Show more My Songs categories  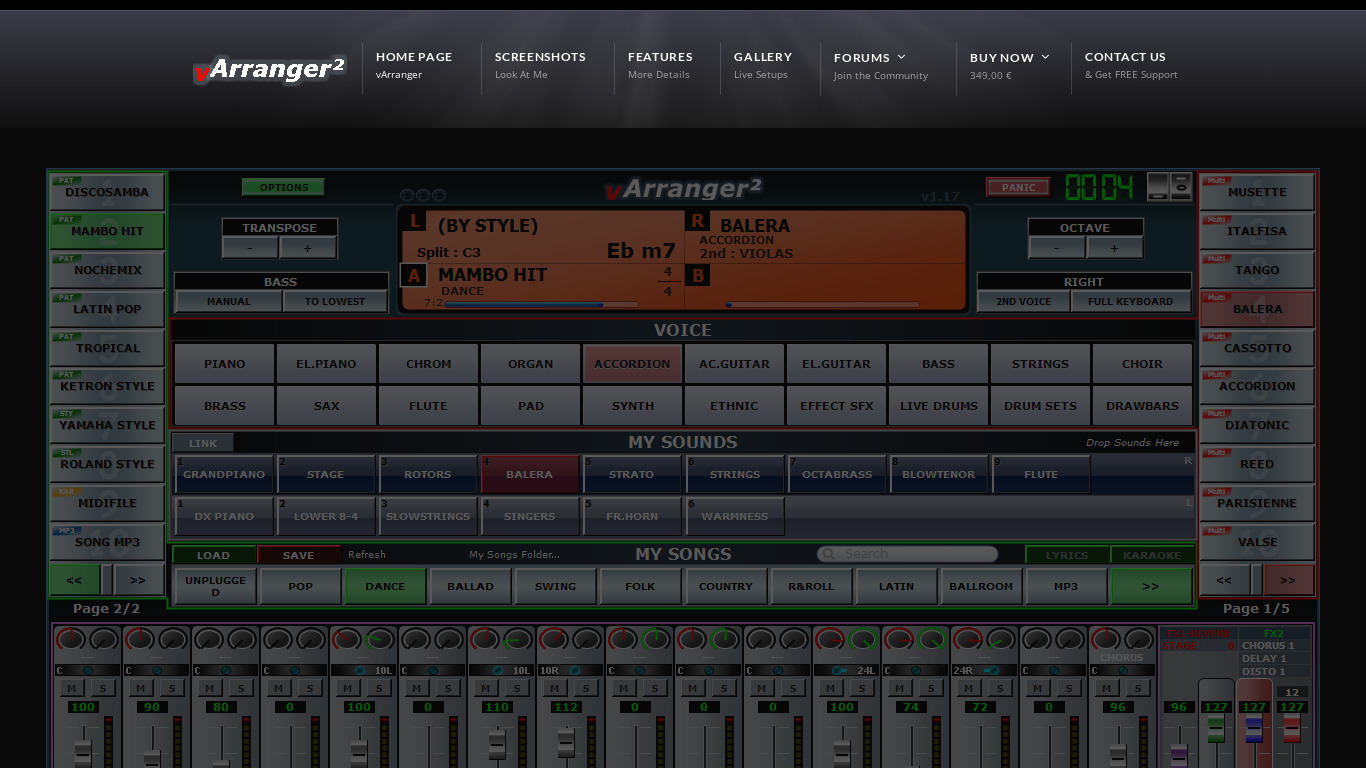pyautogui.click(x=1151, y=586)
